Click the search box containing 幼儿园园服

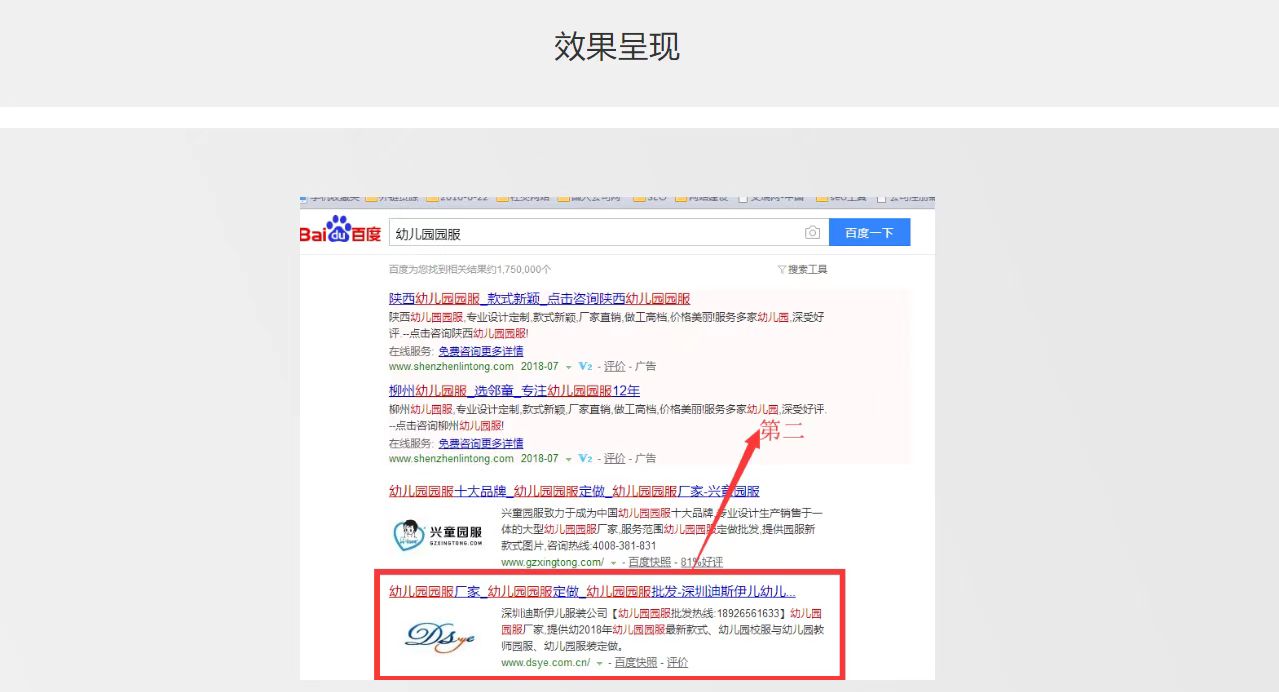pyautogui.click(x=608, y=233)
